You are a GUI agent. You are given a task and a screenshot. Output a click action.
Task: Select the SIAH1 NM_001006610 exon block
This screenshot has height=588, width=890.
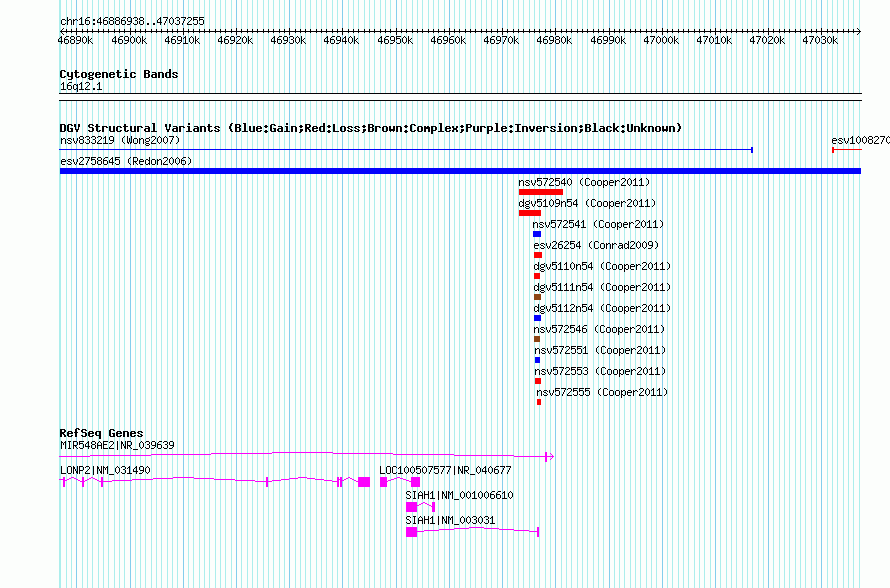412,507
